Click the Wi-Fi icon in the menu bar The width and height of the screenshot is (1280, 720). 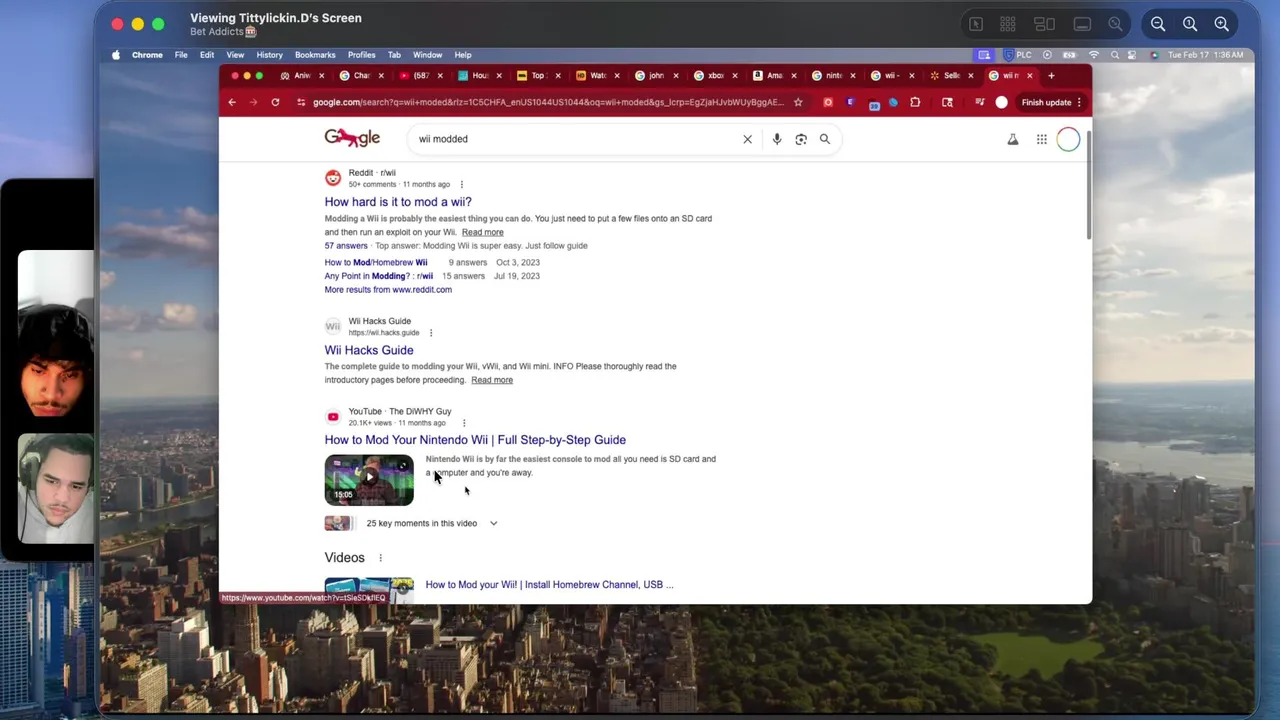click(1094, 55)
